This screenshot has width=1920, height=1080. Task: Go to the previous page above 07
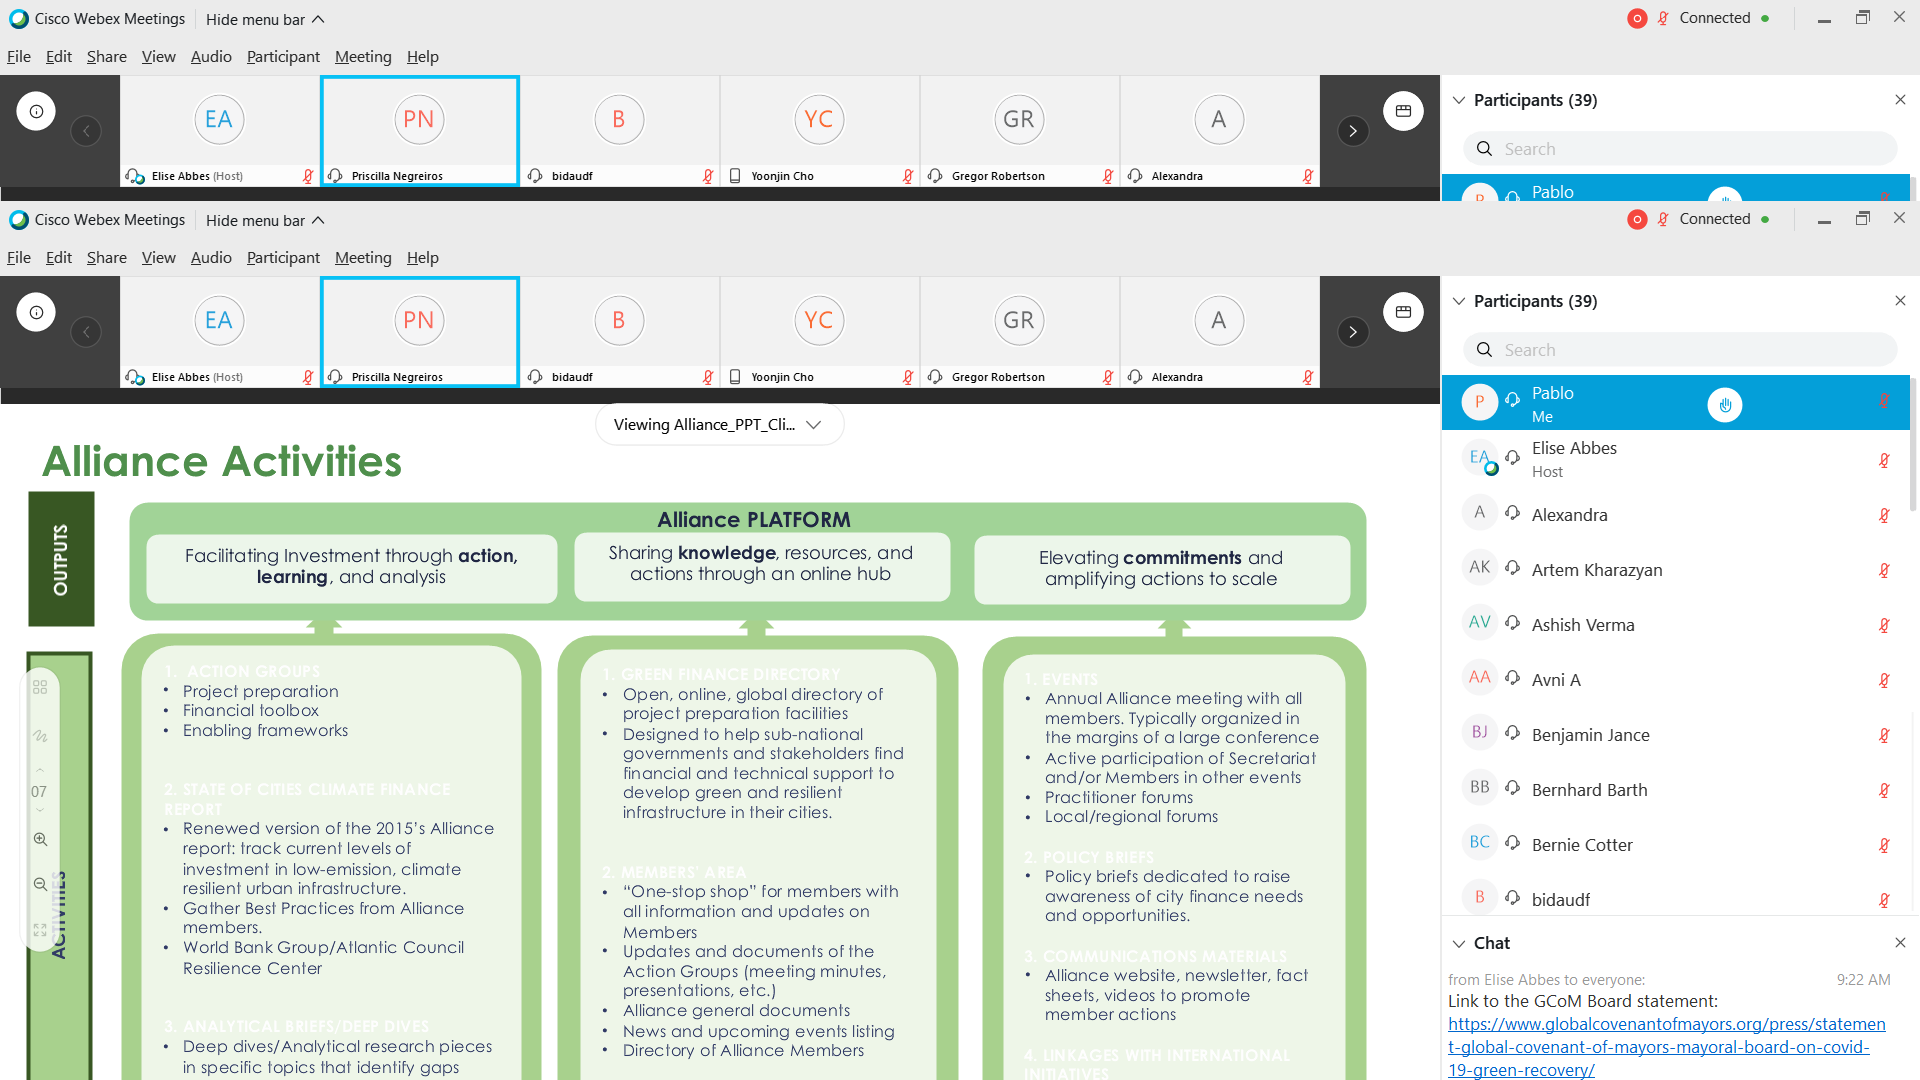click(40, 770)
